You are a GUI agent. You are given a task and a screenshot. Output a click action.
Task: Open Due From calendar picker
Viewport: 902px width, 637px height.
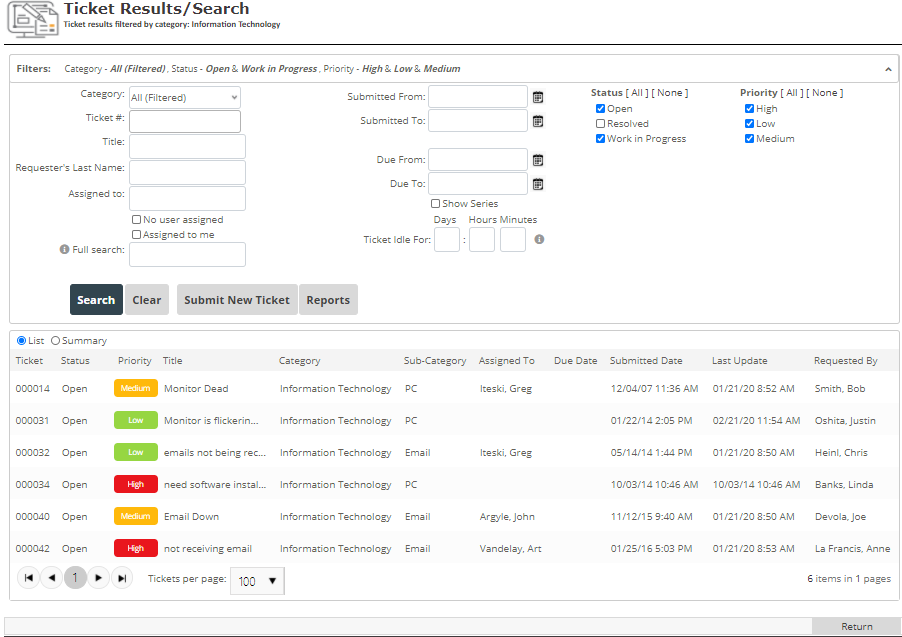pyautogui.click(x=538, y=161)
